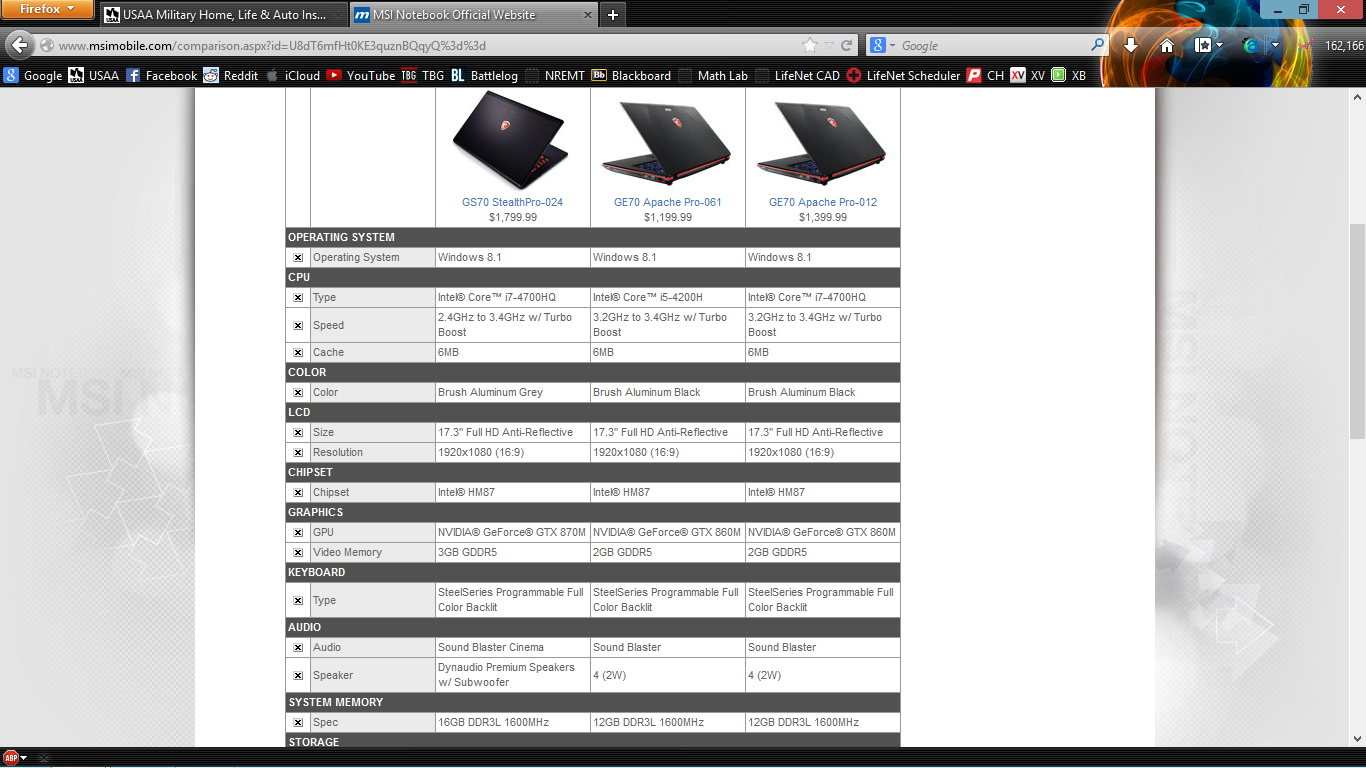Open the USAA bookmark
The height and width of the screenshot is (768, 1366).
(x=94, y=75)
